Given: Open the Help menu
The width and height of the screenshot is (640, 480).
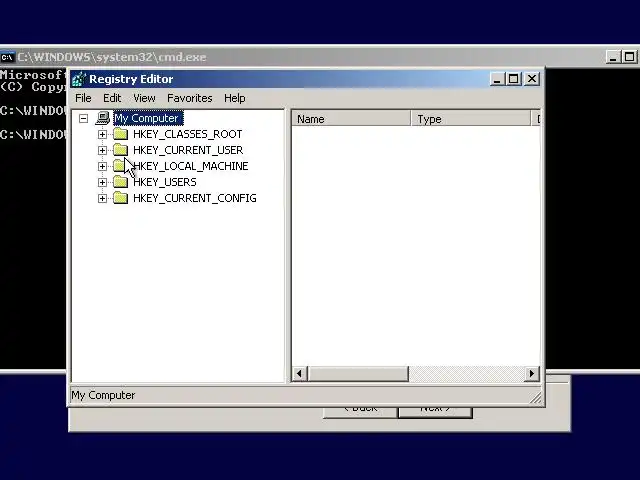Looking at the screenshot, I should coord(235,98).
